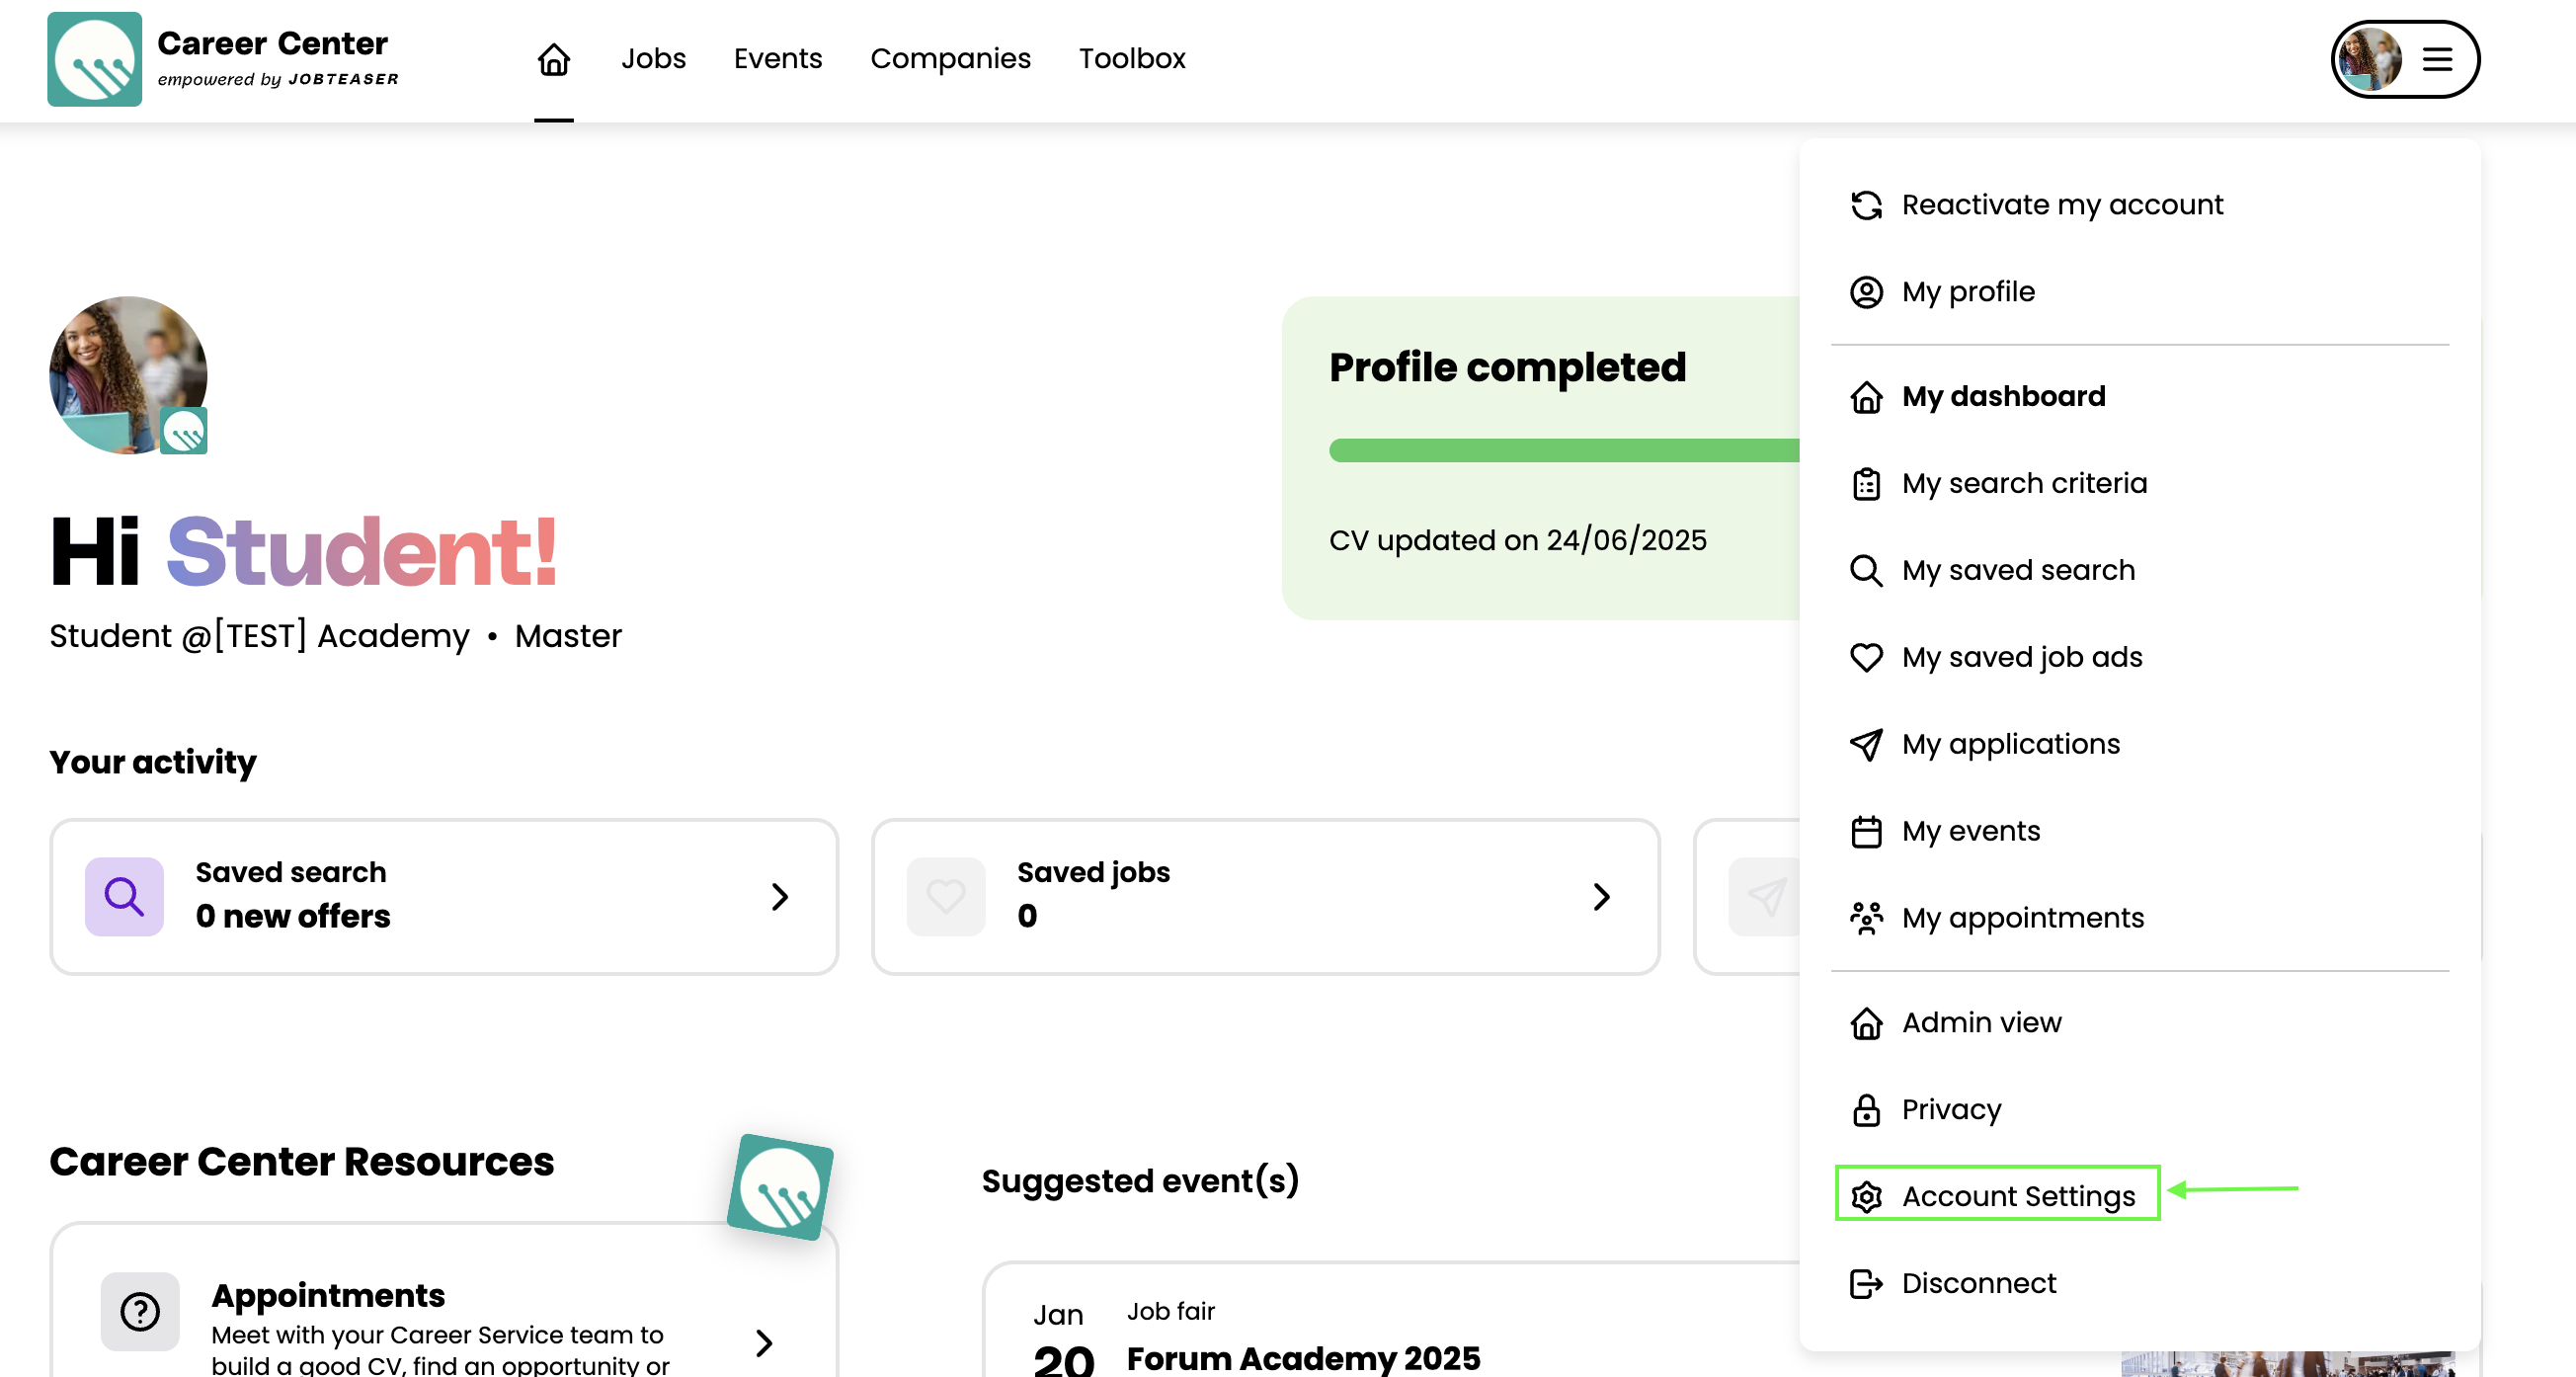This screenshot has width=2576, height=1377.
Task: Open the hamburger profile menu button
Action: click(x=2436, y=59)
